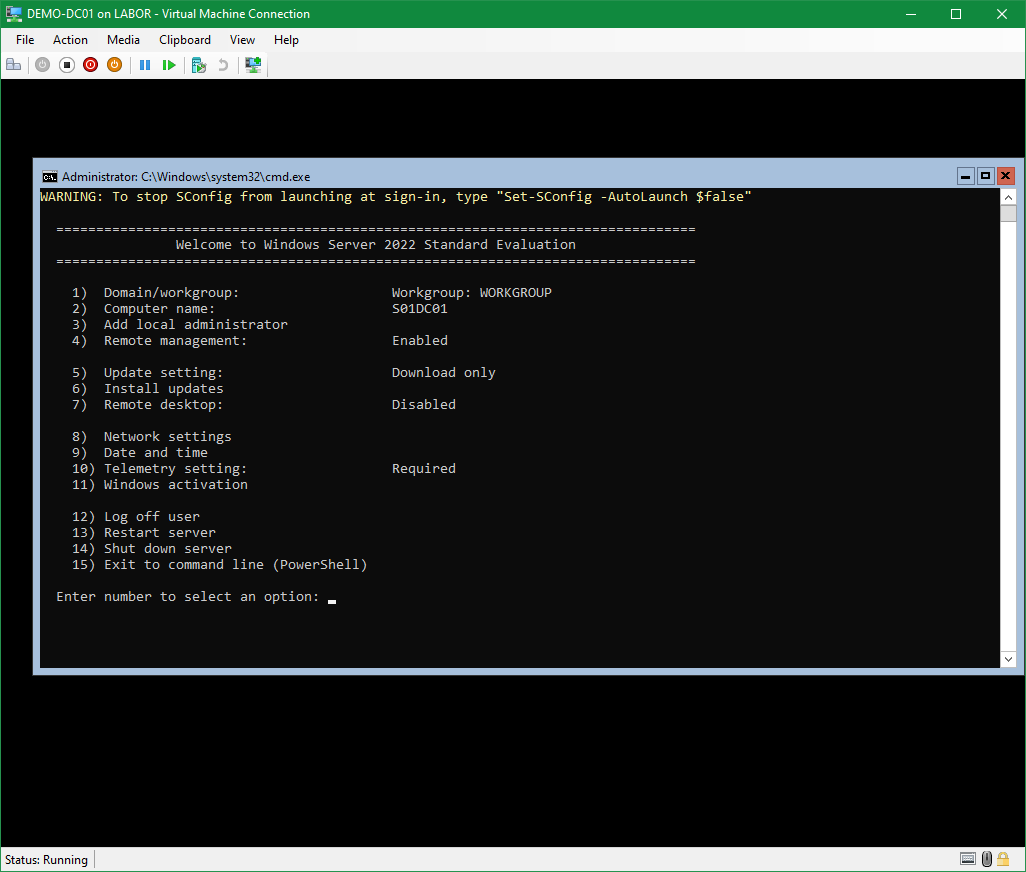Open the File menu
The width and height of the screenshot is (1026, 872).
coord(25,40)
